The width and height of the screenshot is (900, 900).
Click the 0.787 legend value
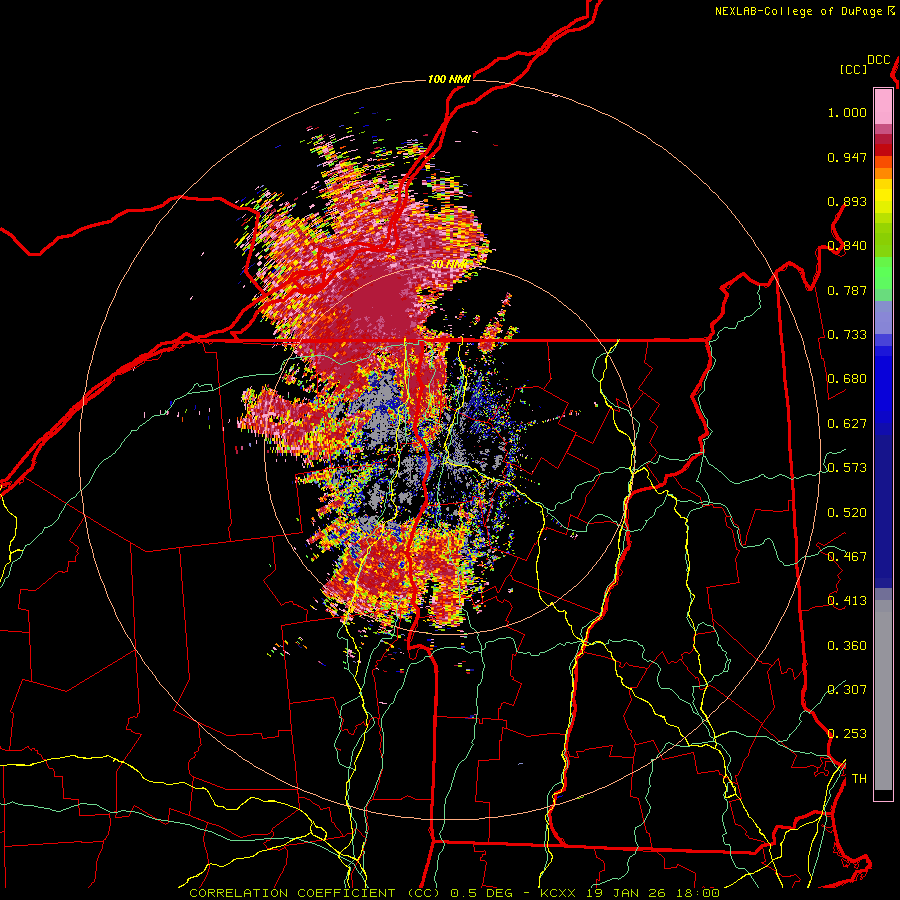847,290
